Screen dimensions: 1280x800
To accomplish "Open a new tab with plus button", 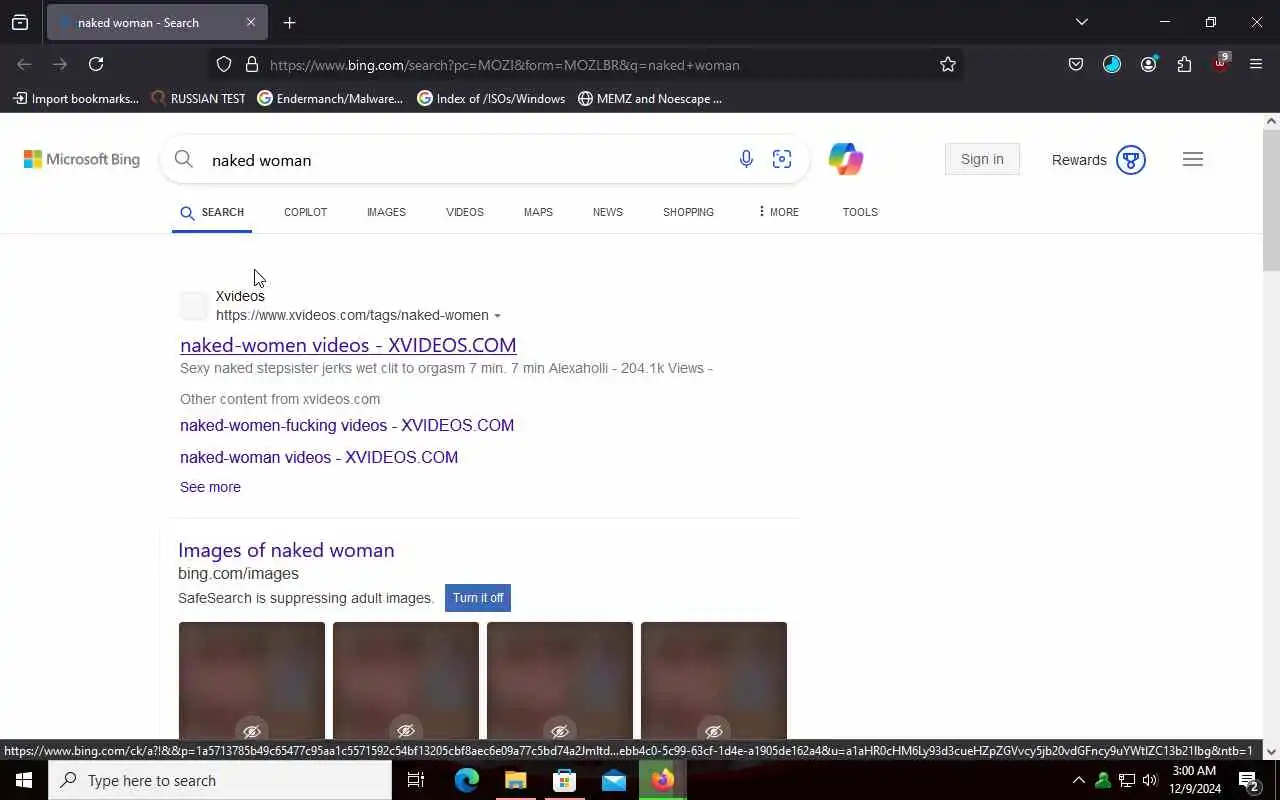I will tap(289, 22).
